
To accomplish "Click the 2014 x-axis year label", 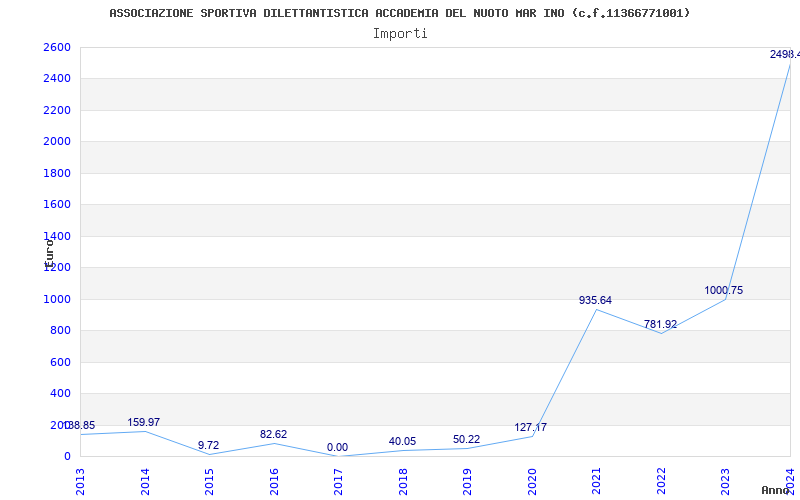I will pyautogui.click(x=145, y=481).
